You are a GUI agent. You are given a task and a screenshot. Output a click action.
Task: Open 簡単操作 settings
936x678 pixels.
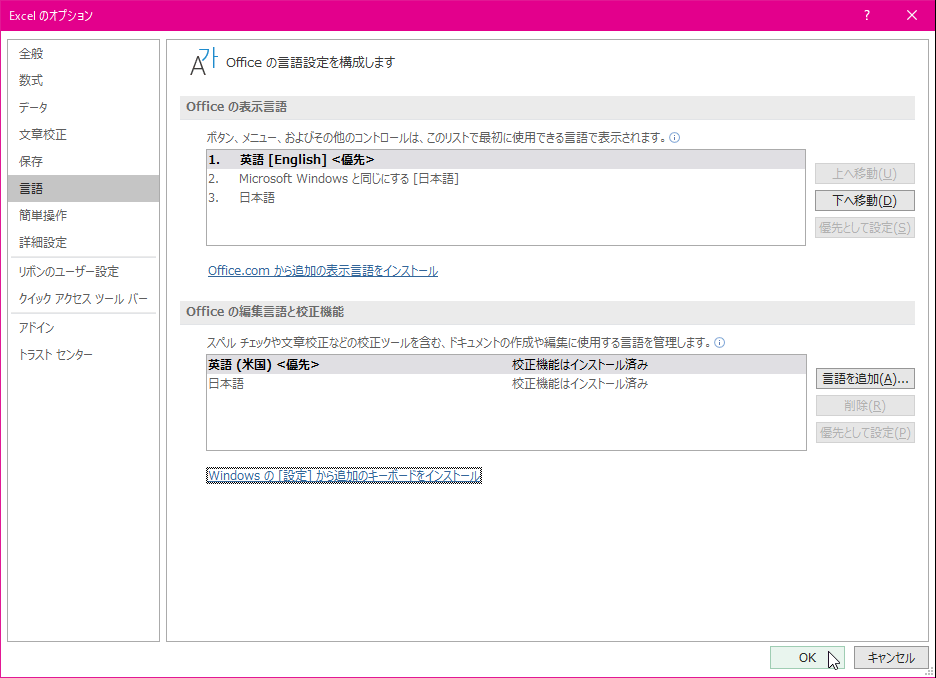84,215
